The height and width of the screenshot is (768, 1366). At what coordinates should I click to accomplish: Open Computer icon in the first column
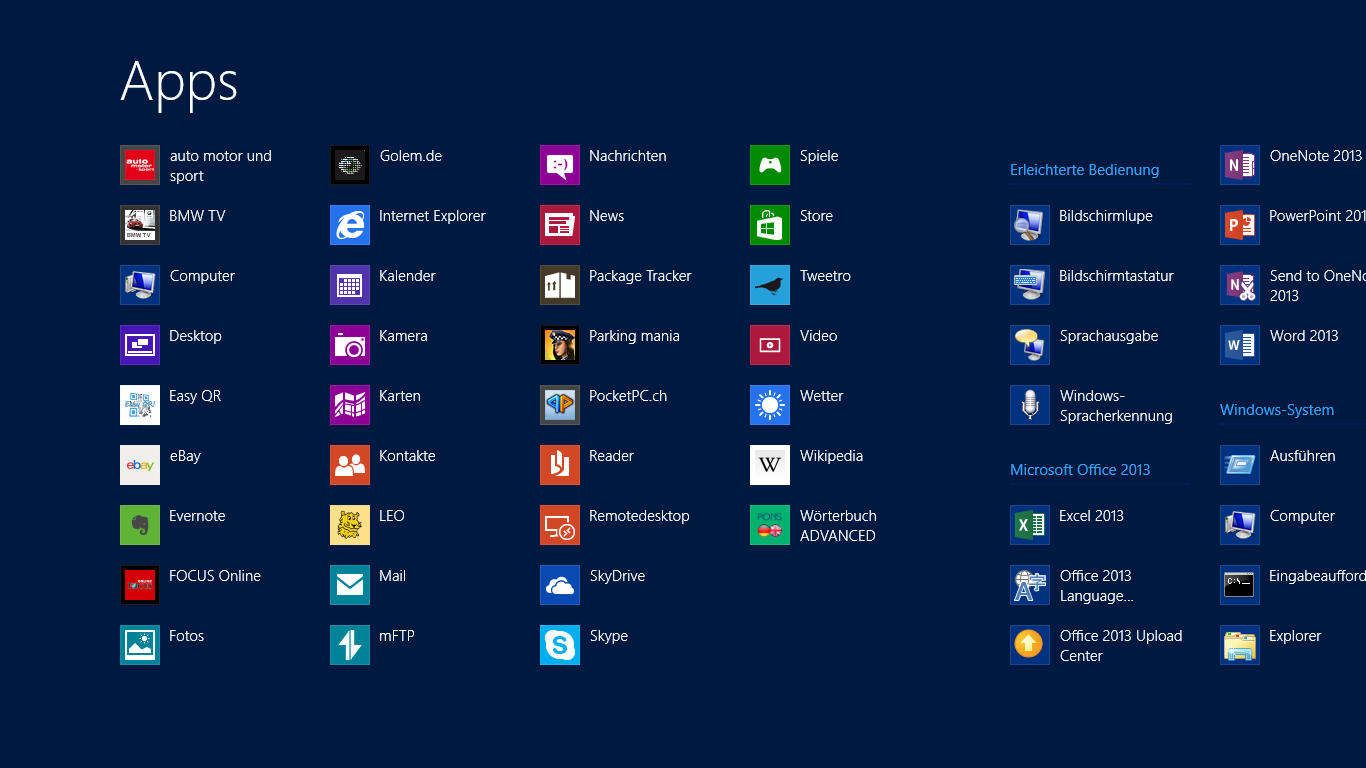(x=140, y=285)
